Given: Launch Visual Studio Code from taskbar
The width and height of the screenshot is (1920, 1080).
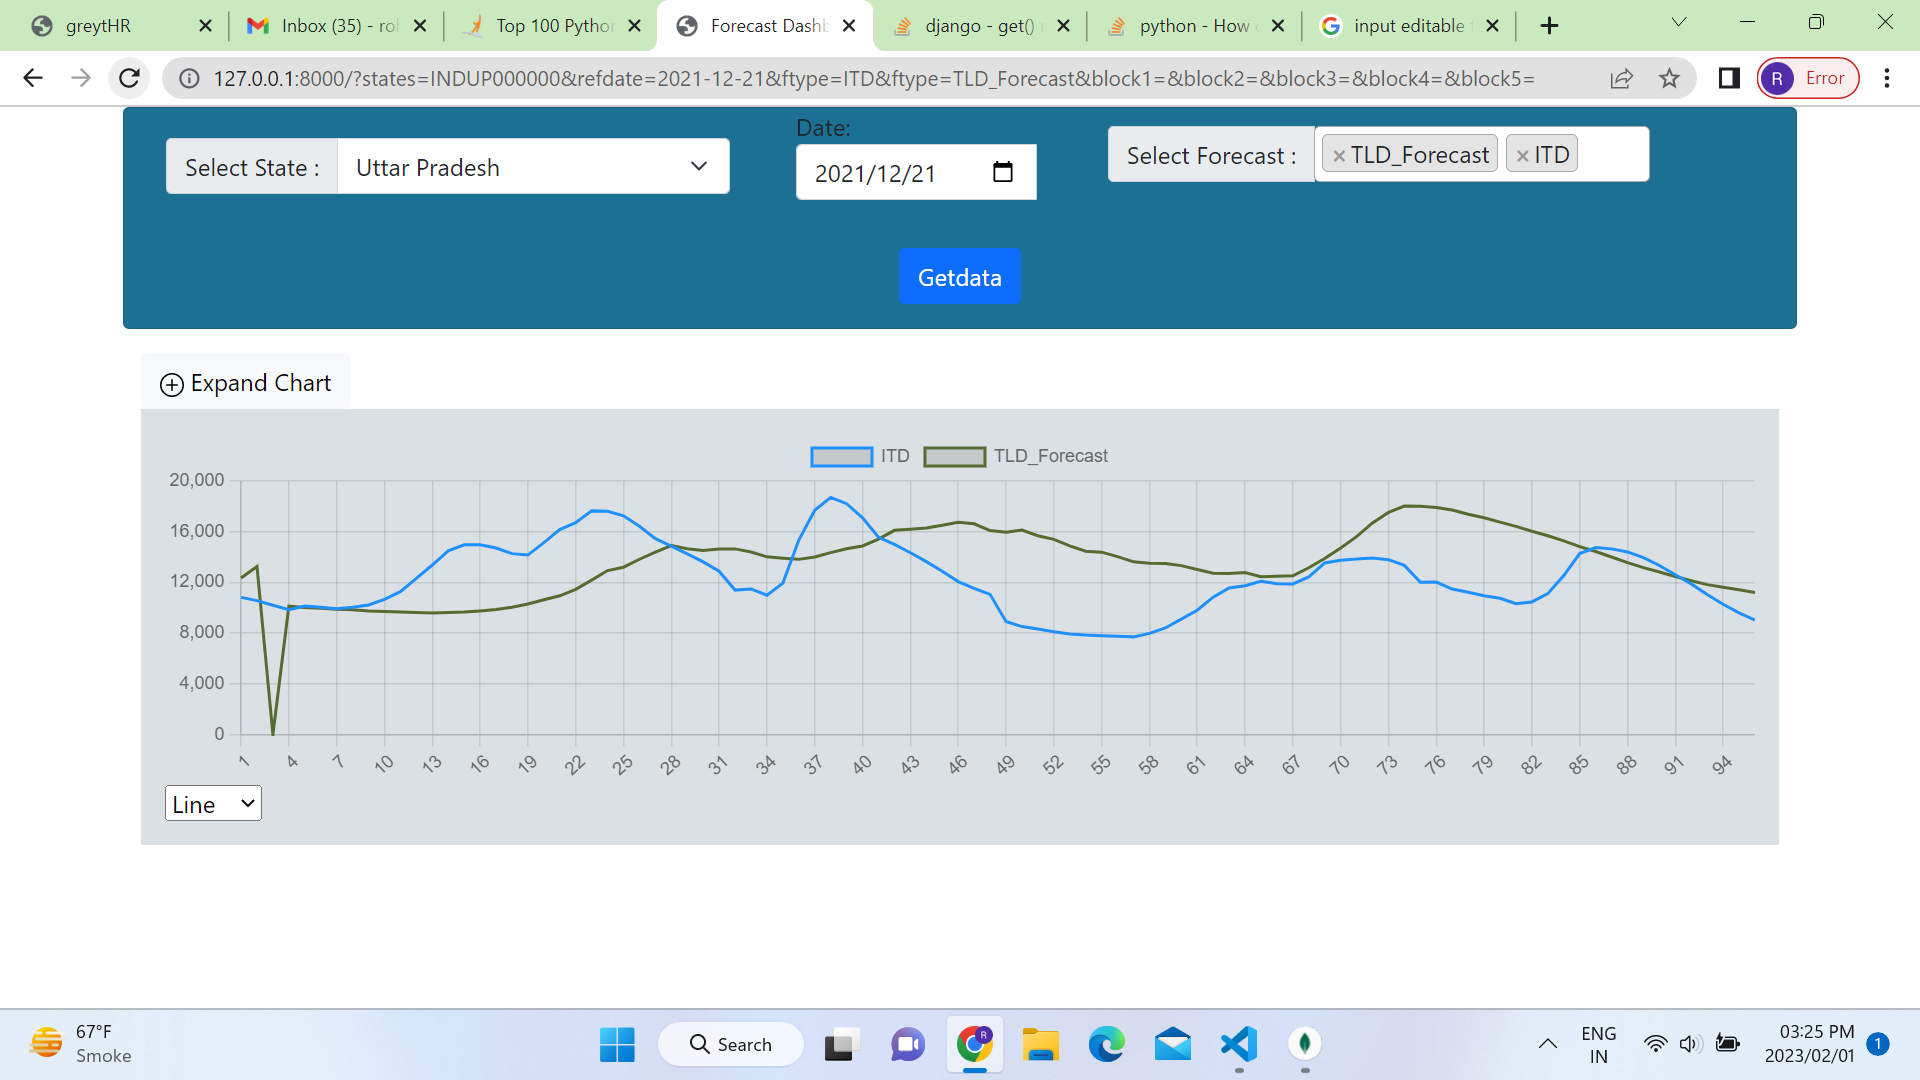Looking at the screenshot, I should click(x=1238, y=1044).
